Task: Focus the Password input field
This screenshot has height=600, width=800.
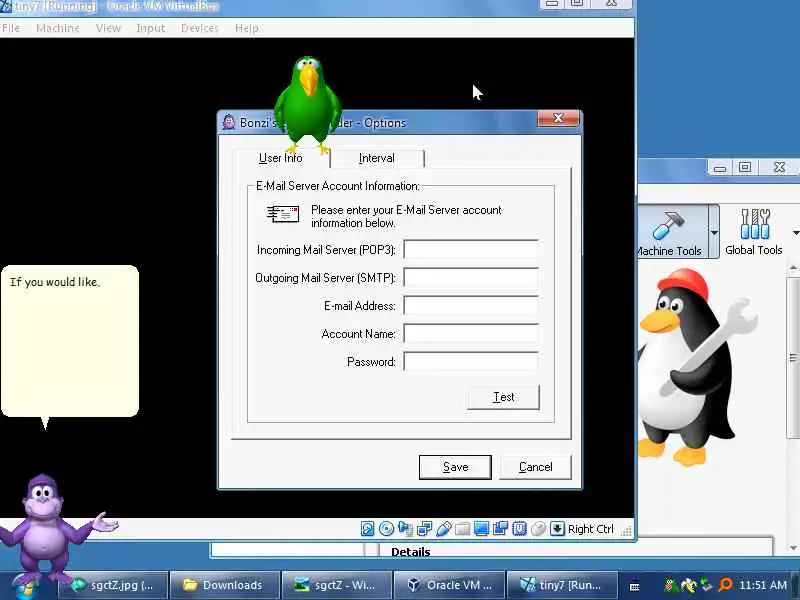Action: tap(470, 362)
